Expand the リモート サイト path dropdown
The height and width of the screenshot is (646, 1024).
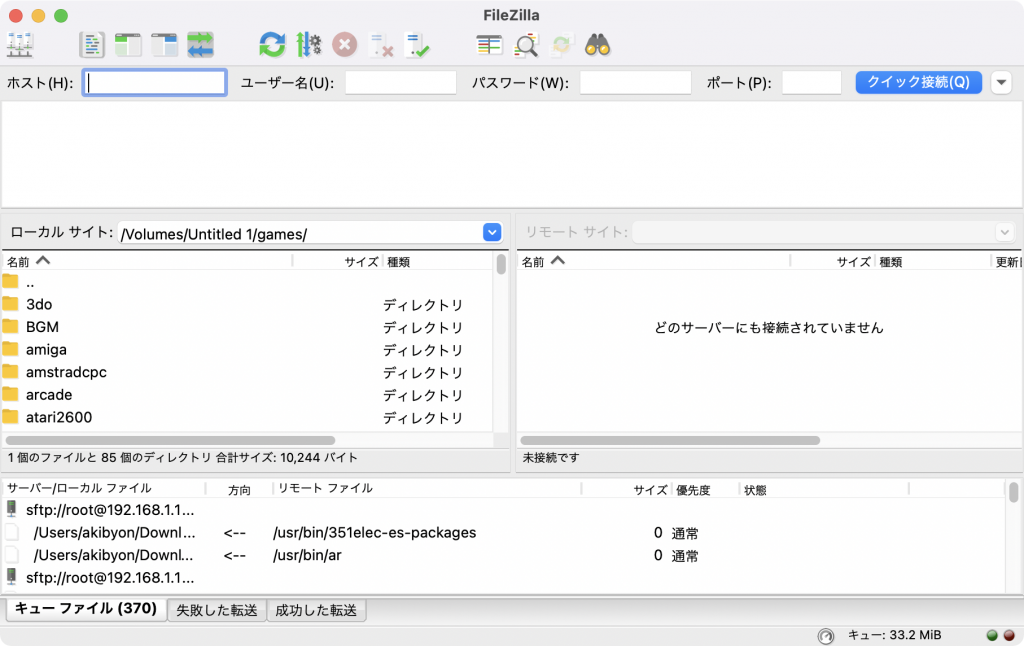tap(1004, 232)
